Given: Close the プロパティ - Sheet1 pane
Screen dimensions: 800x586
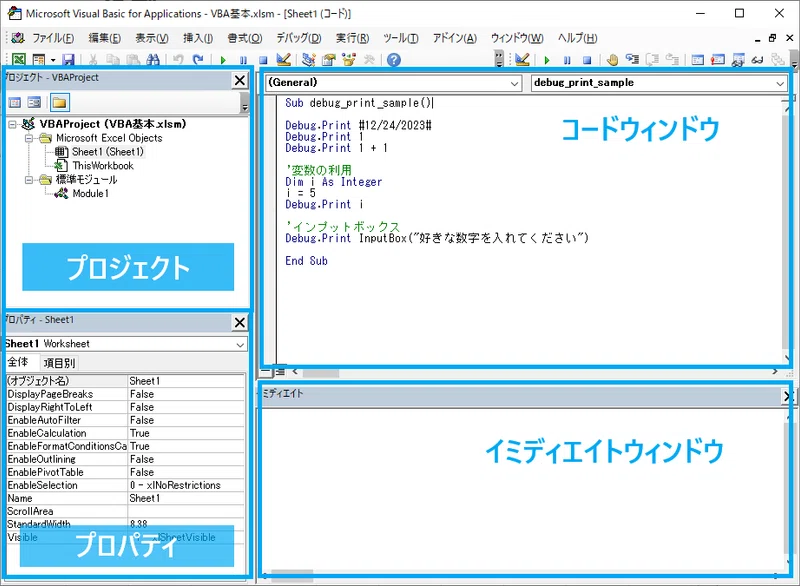Looking at the screenshot, I should [240, 322].
